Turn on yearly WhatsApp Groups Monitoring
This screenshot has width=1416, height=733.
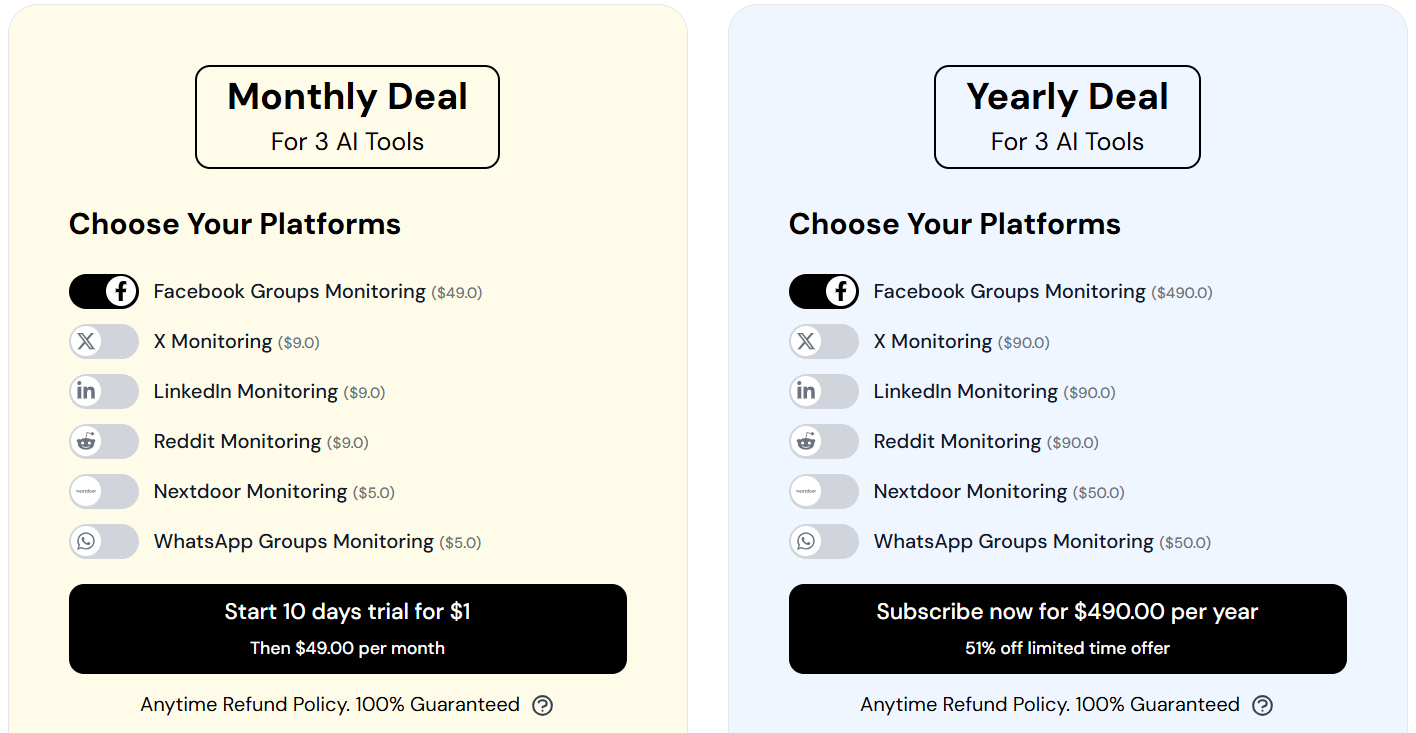pos(824,542)
